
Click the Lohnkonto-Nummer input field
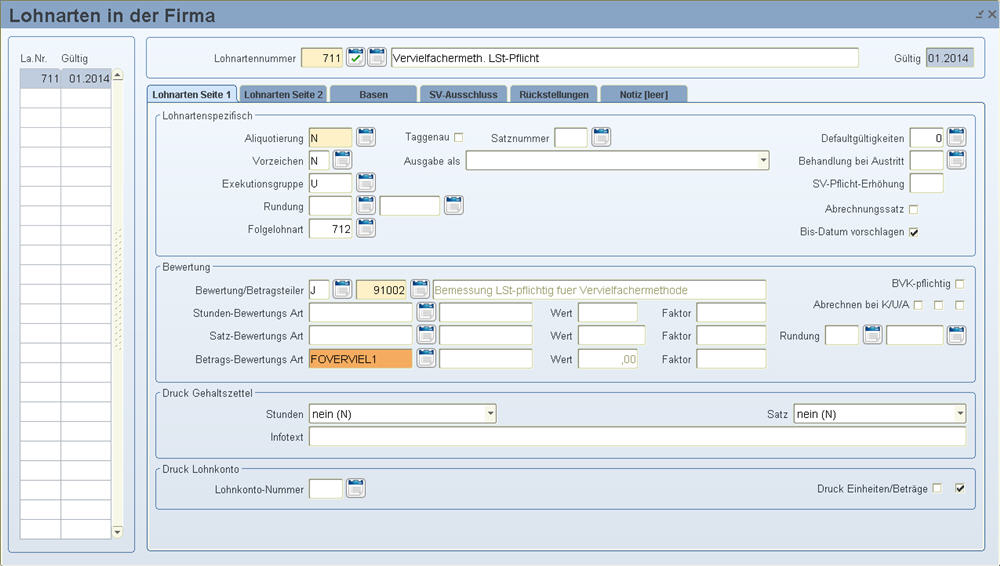[326, 489]
